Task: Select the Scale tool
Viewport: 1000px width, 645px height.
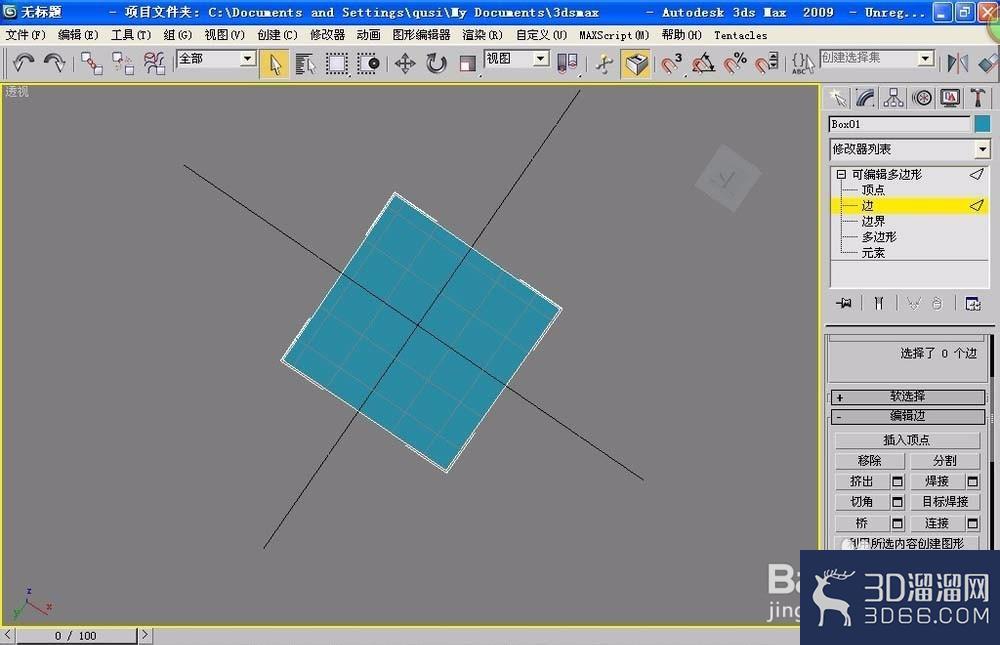Action: coord(467,64)
